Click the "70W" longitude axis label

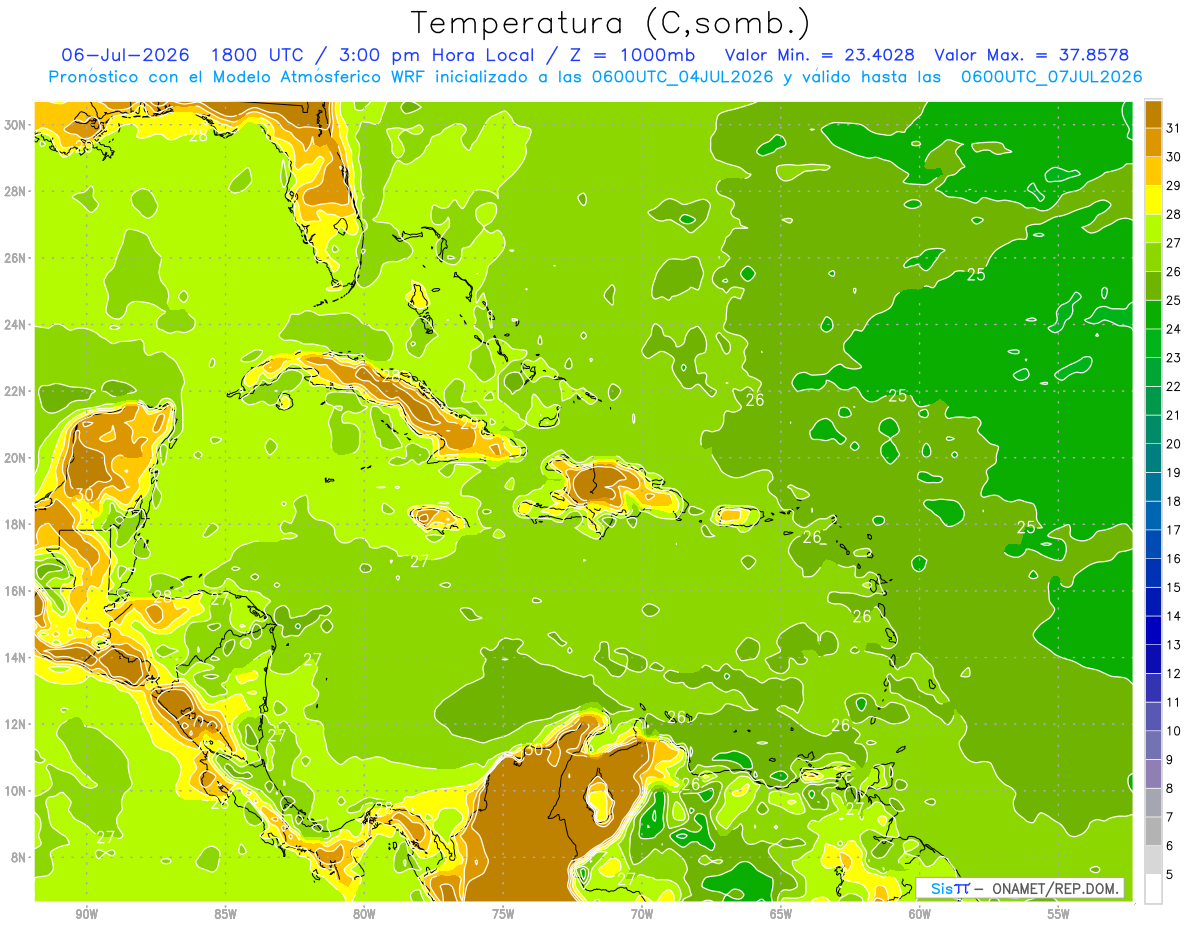click(642, 914)
